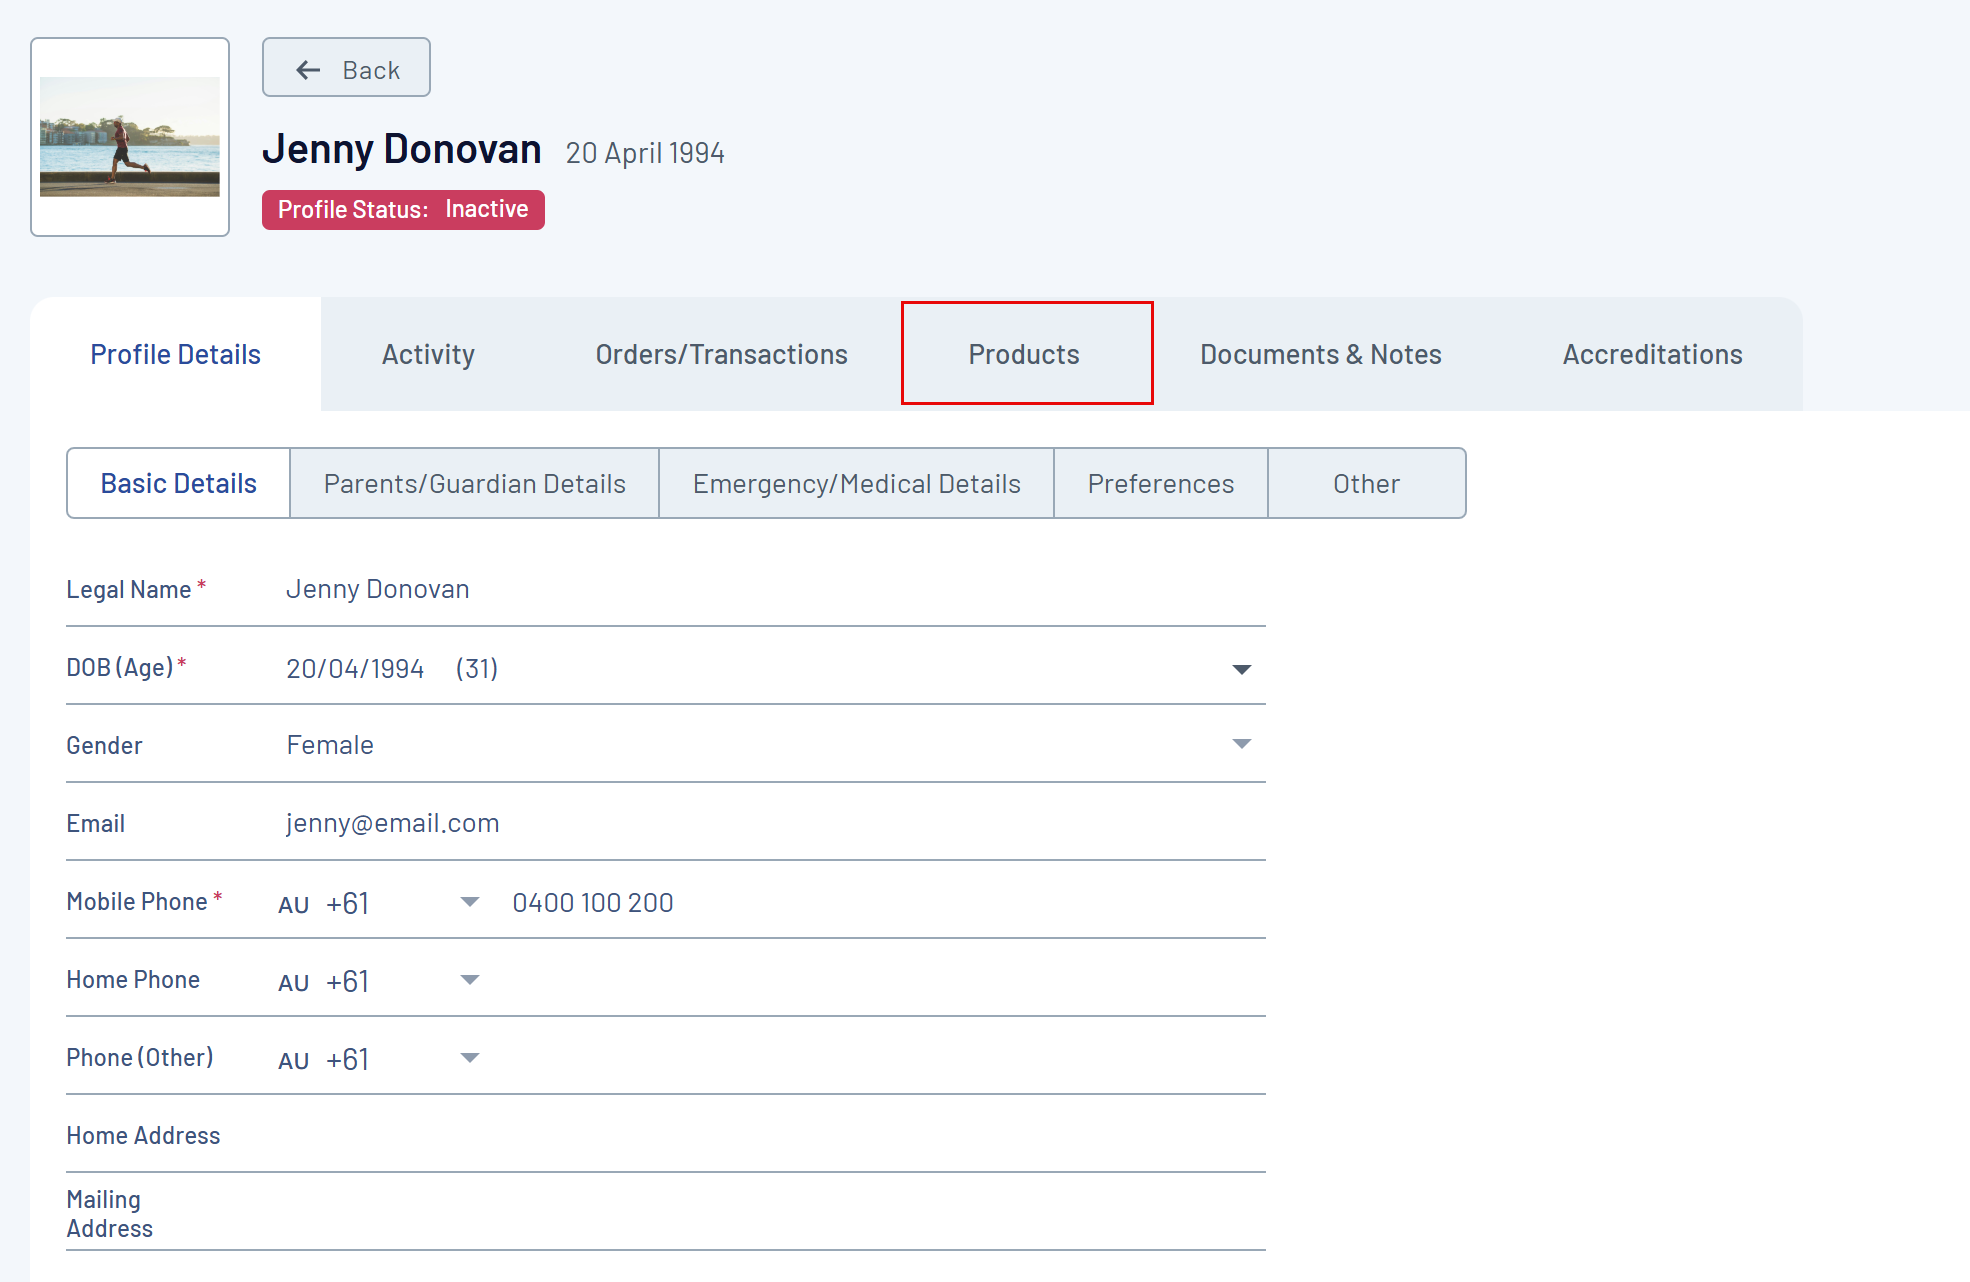This screenshot has width=1970, height=1282.
Task: Expand the Mobile Phone country code dropdown
Action: point(469,902)
